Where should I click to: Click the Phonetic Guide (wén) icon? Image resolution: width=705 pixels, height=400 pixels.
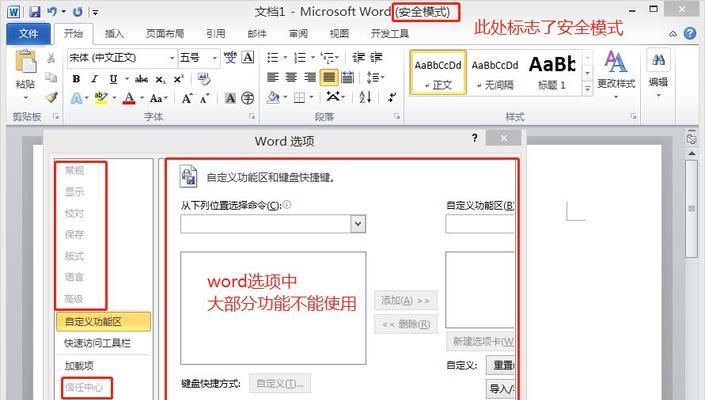tap(230, 57)
